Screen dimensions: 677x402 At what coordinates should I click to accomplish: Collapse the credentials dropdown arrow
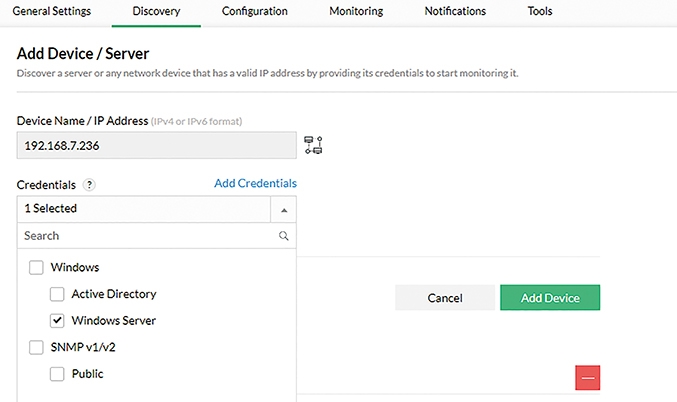(x=284, y=210)
